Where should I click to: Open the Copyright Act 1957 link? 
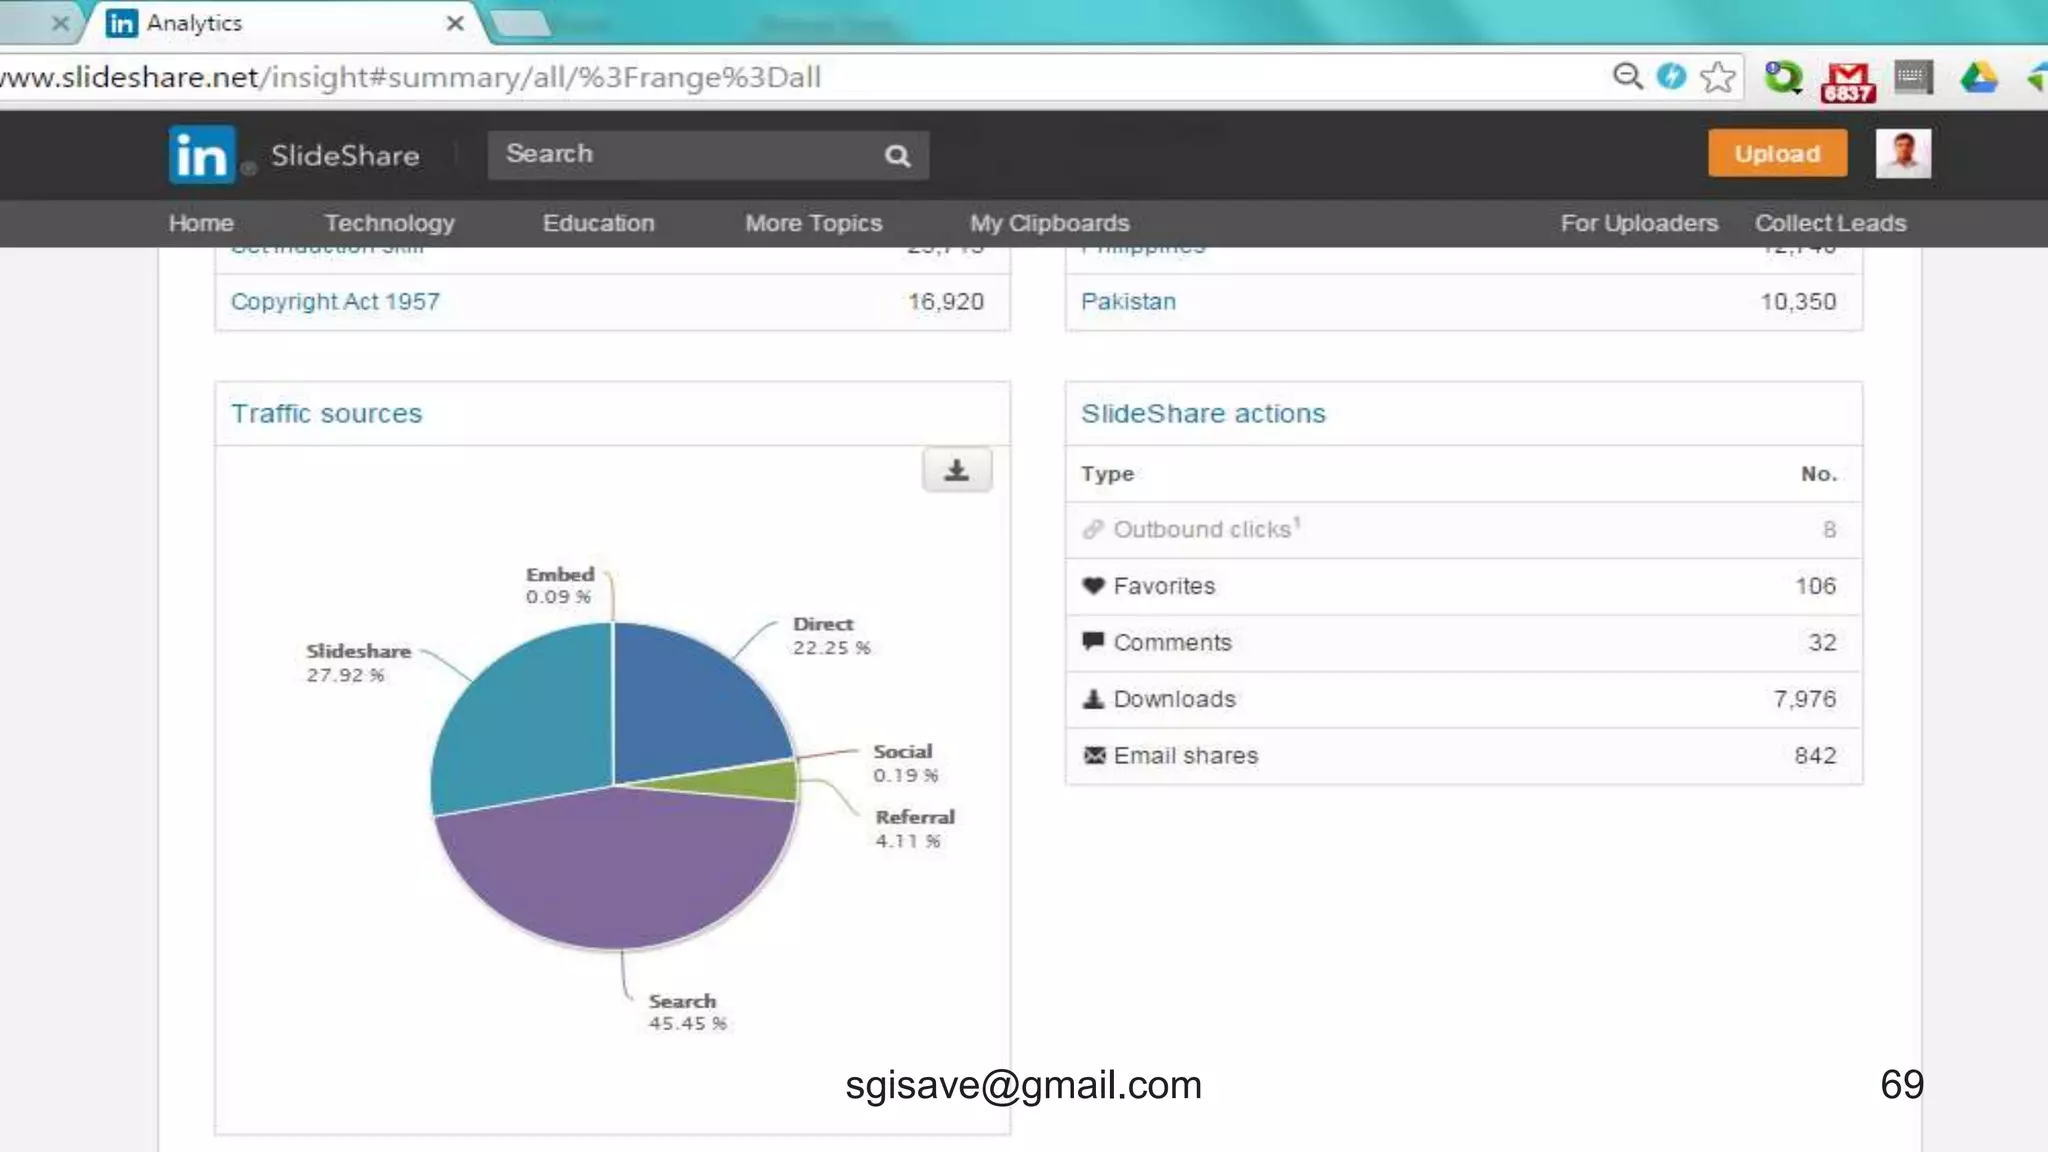click(x=335, y=301)
